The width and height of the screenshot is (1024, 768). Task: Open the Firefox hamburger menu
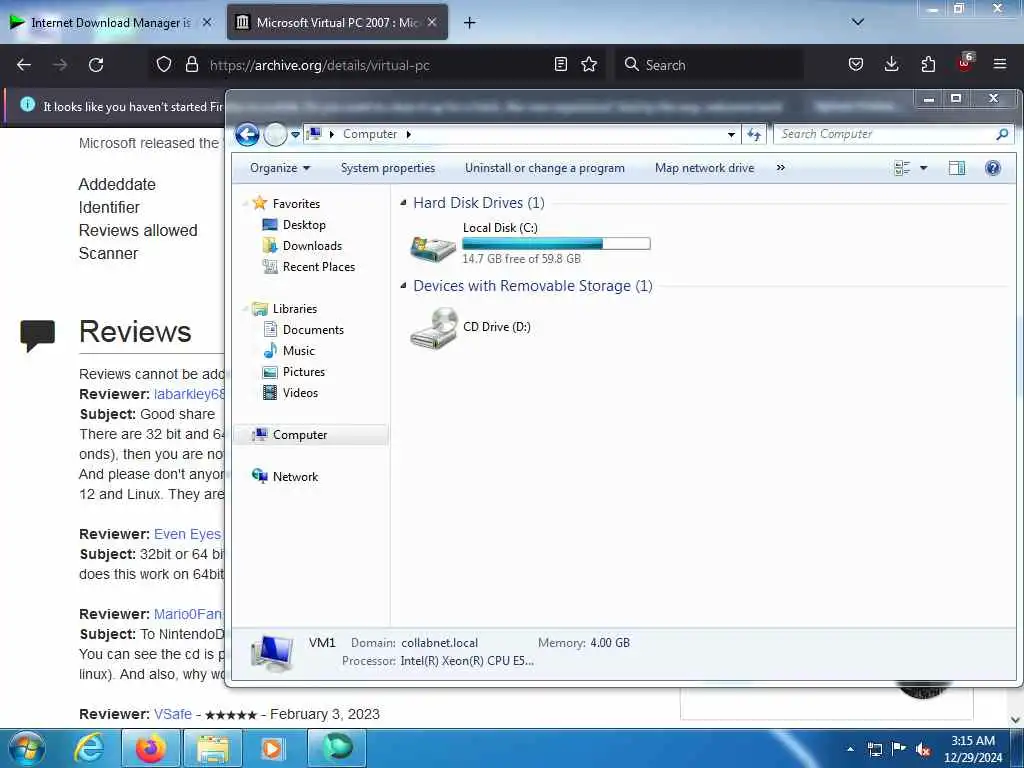click(1000, 64)
